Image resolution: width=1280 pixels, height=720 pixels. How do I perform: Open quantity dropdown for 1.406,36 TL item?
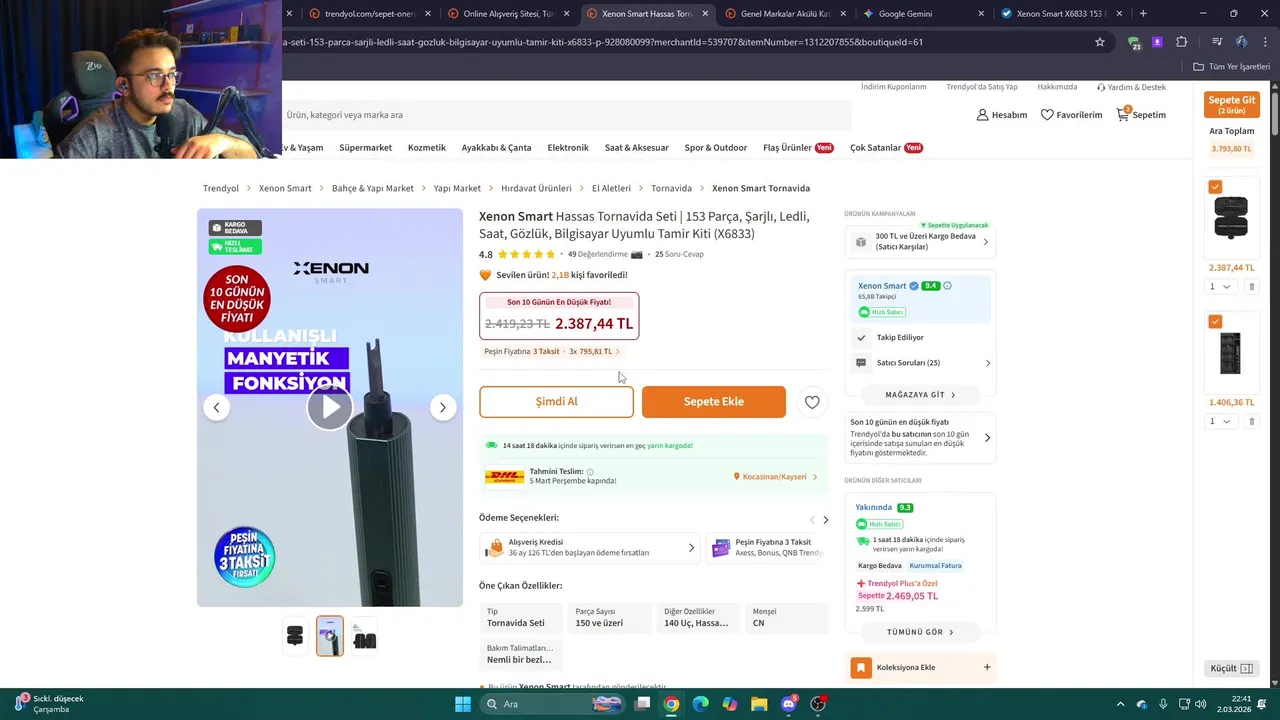point(1220,421)
